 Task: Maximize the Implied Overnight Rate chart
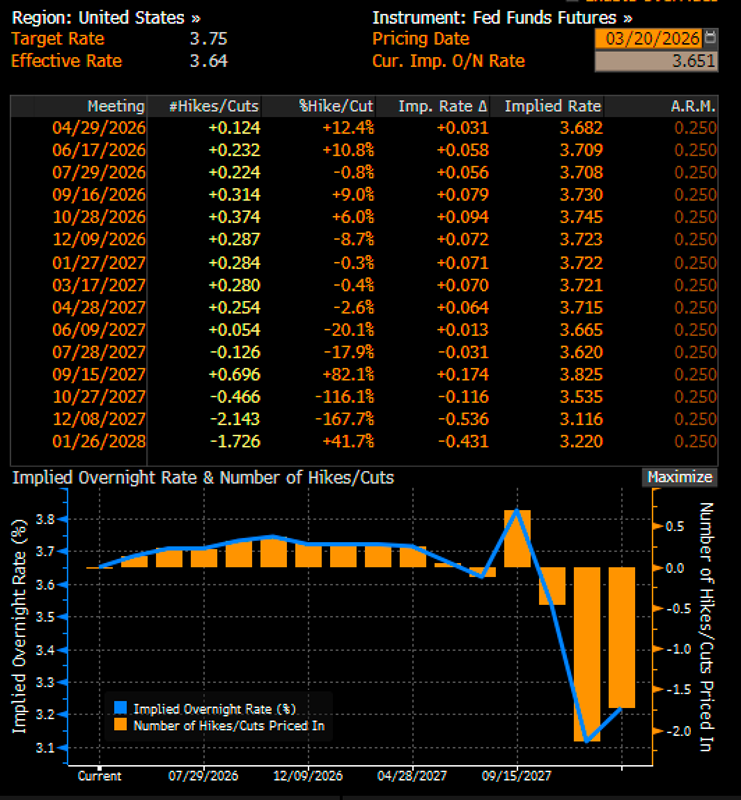680,478
